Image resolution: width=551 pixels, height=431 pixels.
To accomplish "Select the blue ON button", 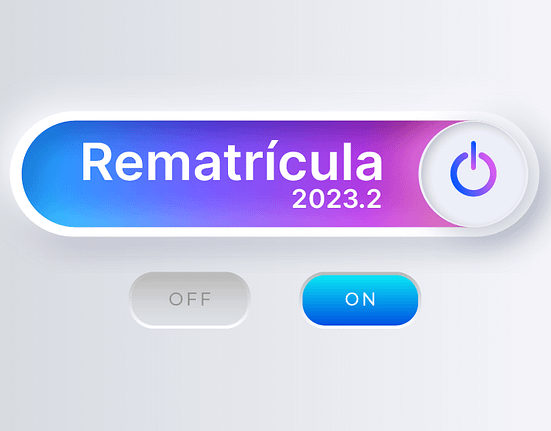I will pyautogui.click(x=360, y=300).
